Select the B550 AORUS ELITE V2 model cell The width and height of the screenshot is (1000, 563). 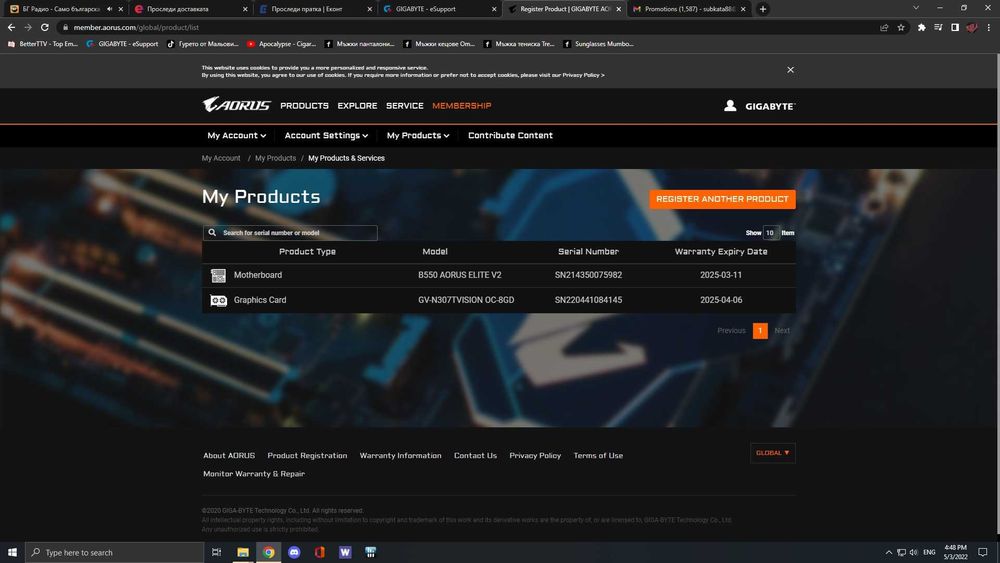coord(460,275)
